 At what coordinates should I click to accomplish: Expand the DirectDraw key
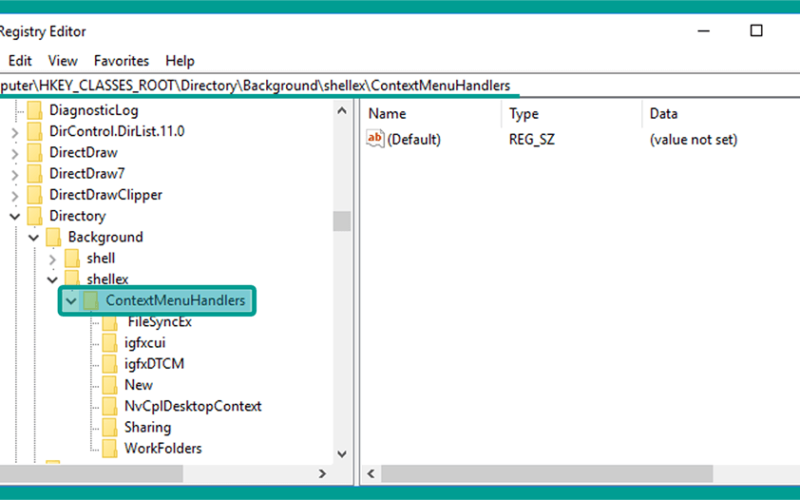coord(15,154)
